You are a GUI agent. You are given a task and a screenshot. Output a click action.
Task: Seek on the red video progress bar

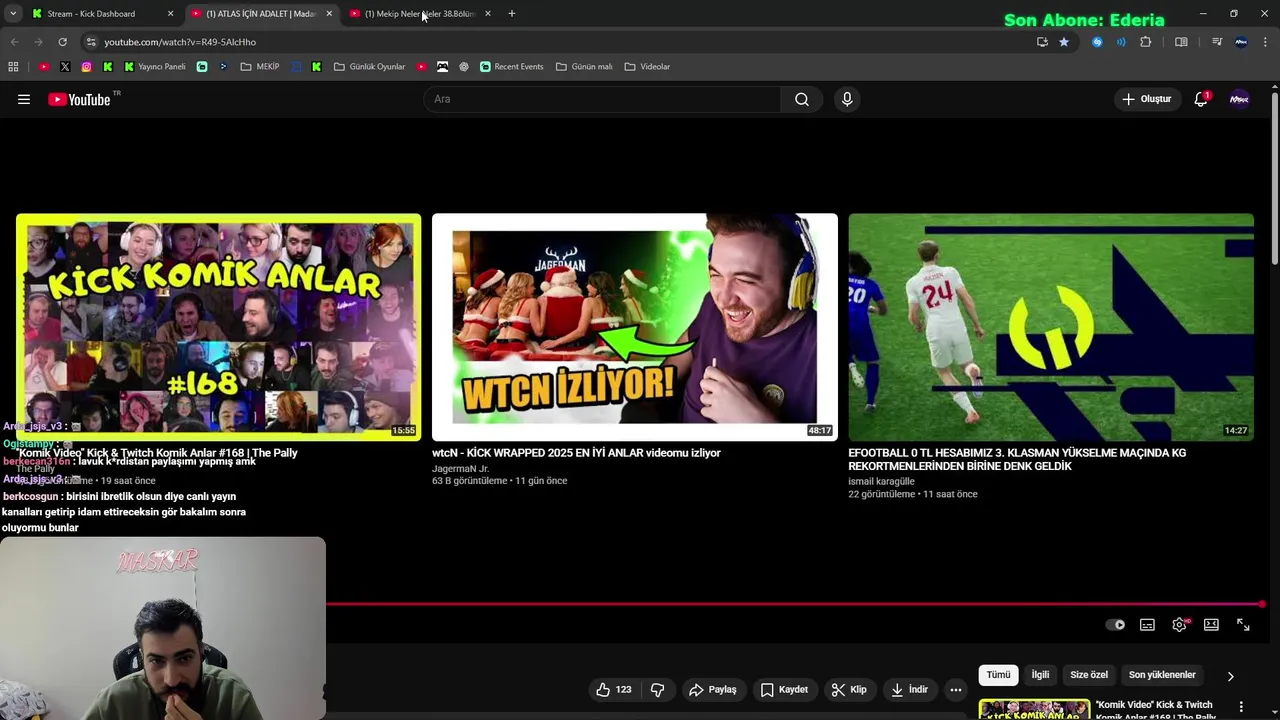point(795,603)
